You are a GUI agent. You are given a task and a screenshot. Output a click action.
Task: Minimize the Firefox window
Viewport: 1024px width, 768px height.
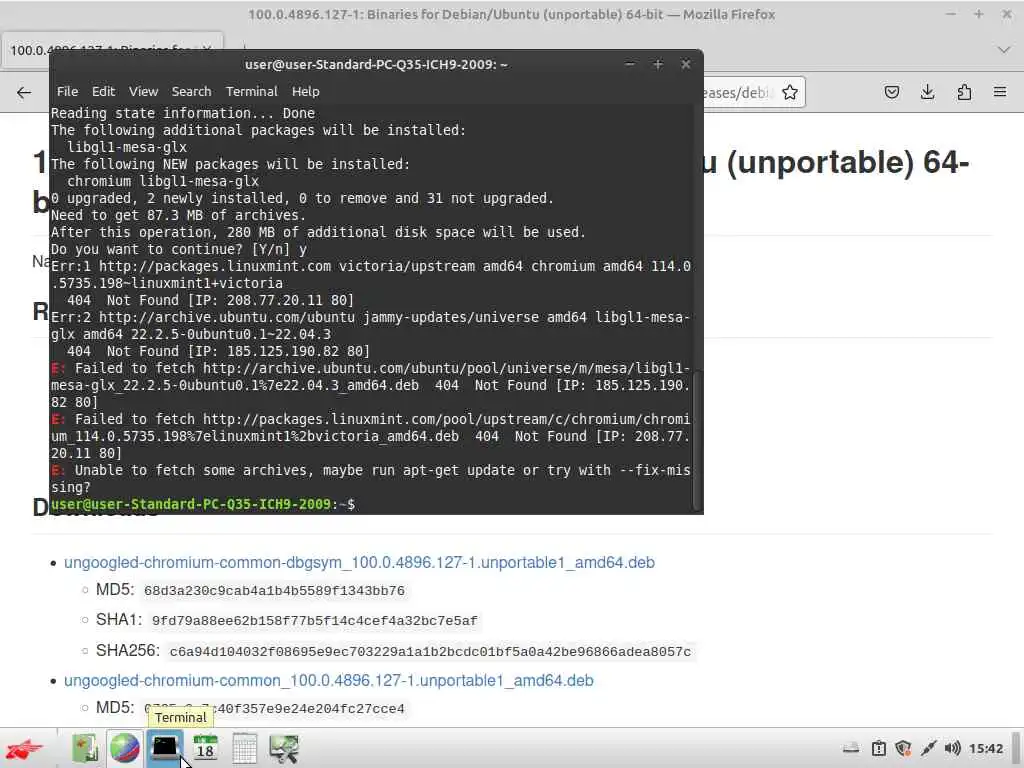(x=950, y=14)
